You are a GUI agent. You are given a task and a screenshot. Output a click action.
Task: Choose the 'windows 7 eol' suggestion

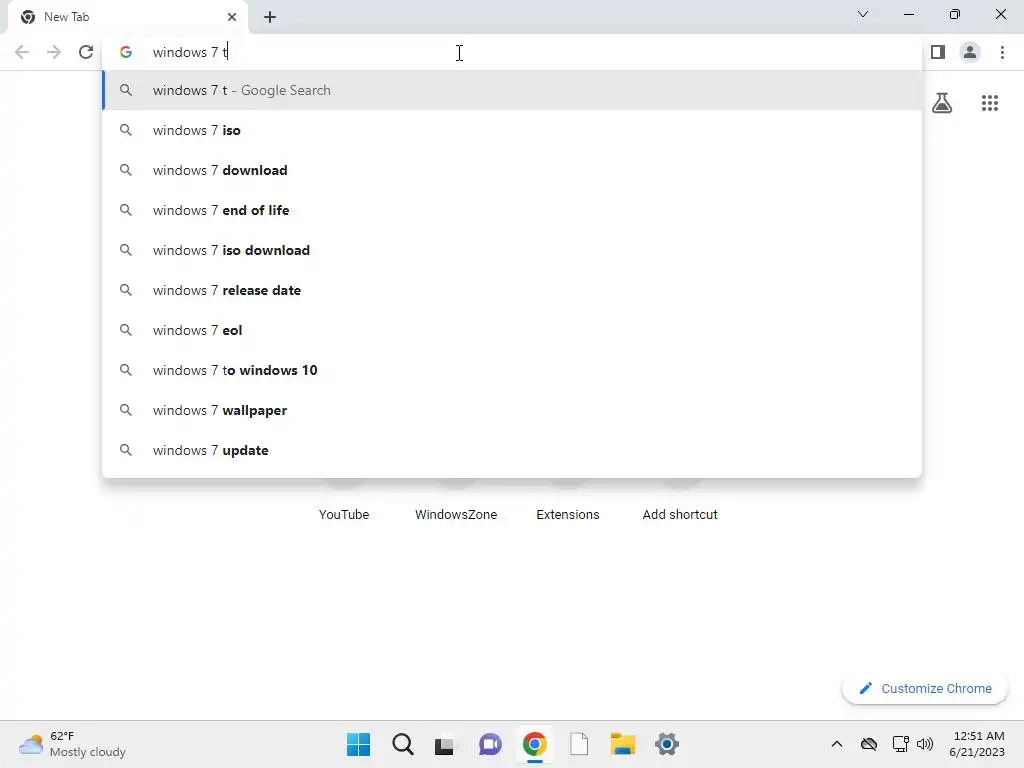tap(512, 330)
